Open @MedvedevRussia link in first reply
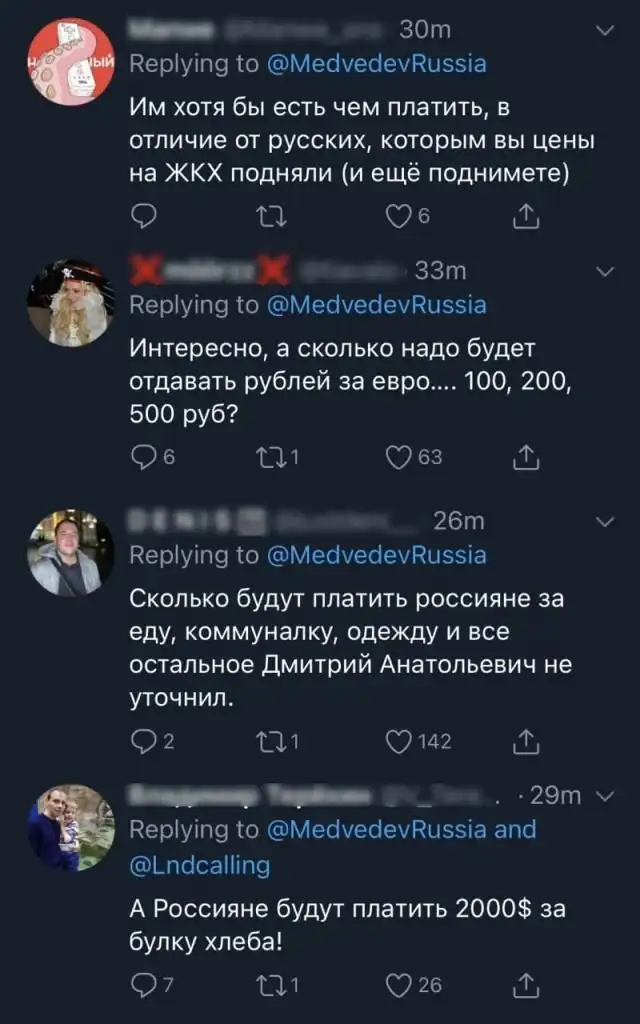The height and width of the screenshot is (1024, 640). click(376, 64)
